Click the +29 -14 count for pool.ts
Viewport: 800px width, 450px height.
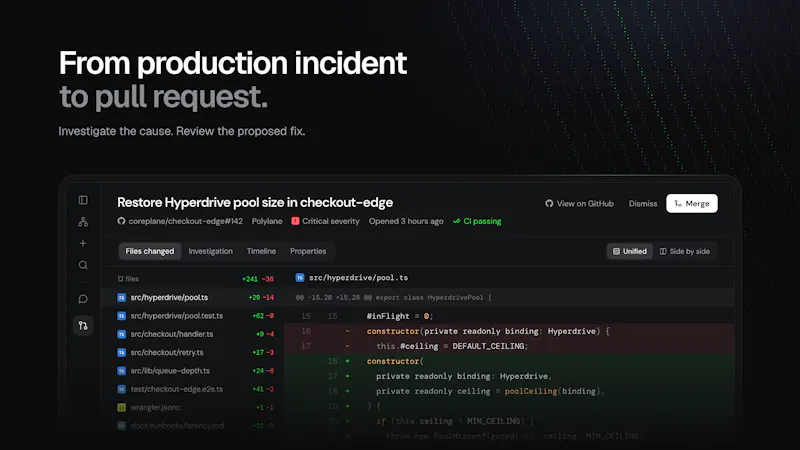click(261, 297)
